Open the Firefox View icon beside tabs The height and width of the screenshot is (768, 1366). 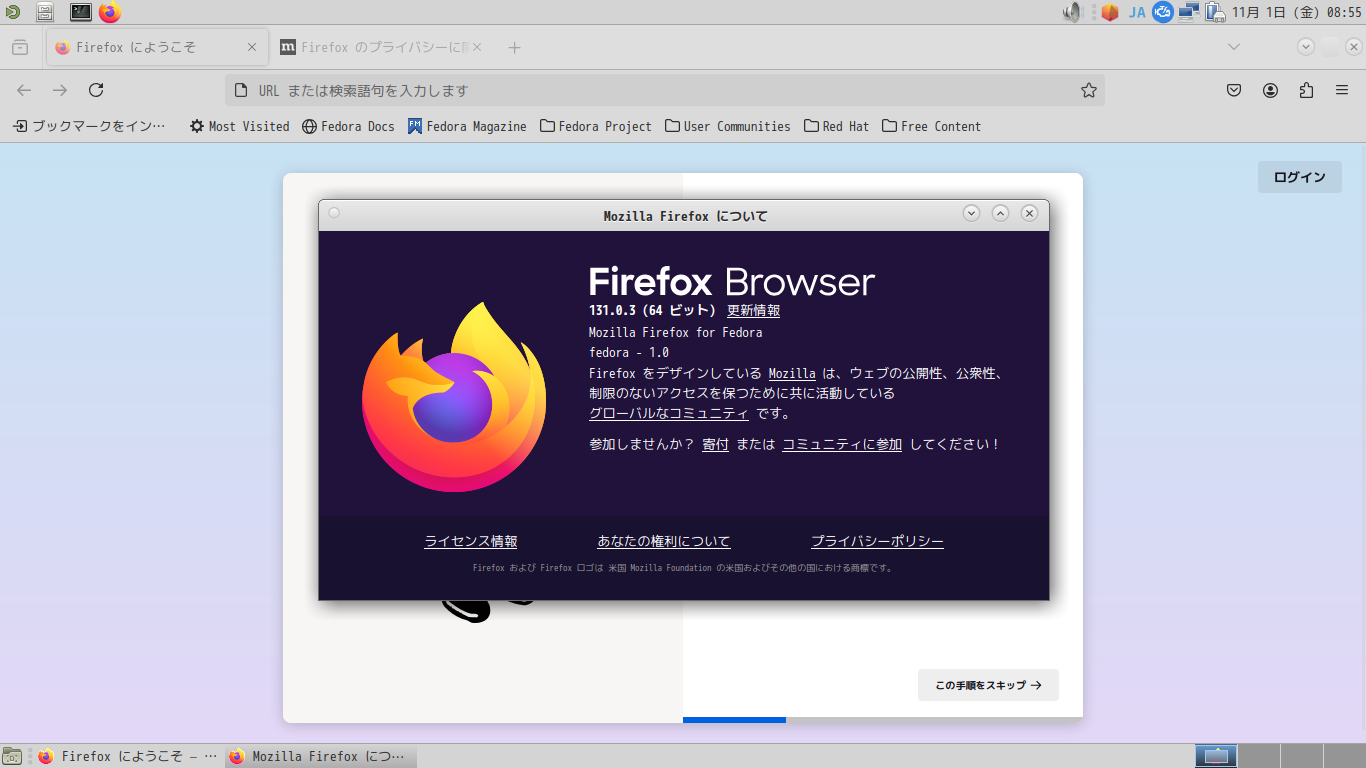[20, 47]
